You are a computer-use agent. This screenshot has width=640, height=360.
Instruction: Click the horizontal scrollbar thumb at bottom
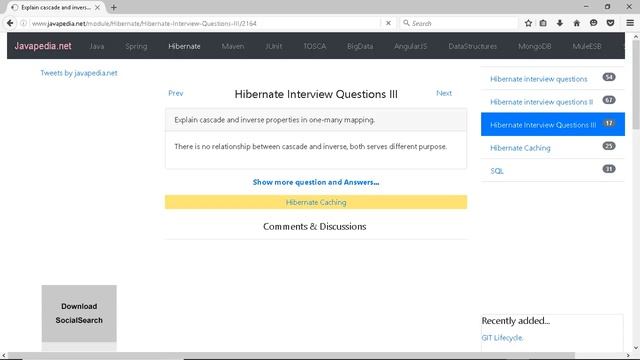pyautogui.click(x=292, y=356)
